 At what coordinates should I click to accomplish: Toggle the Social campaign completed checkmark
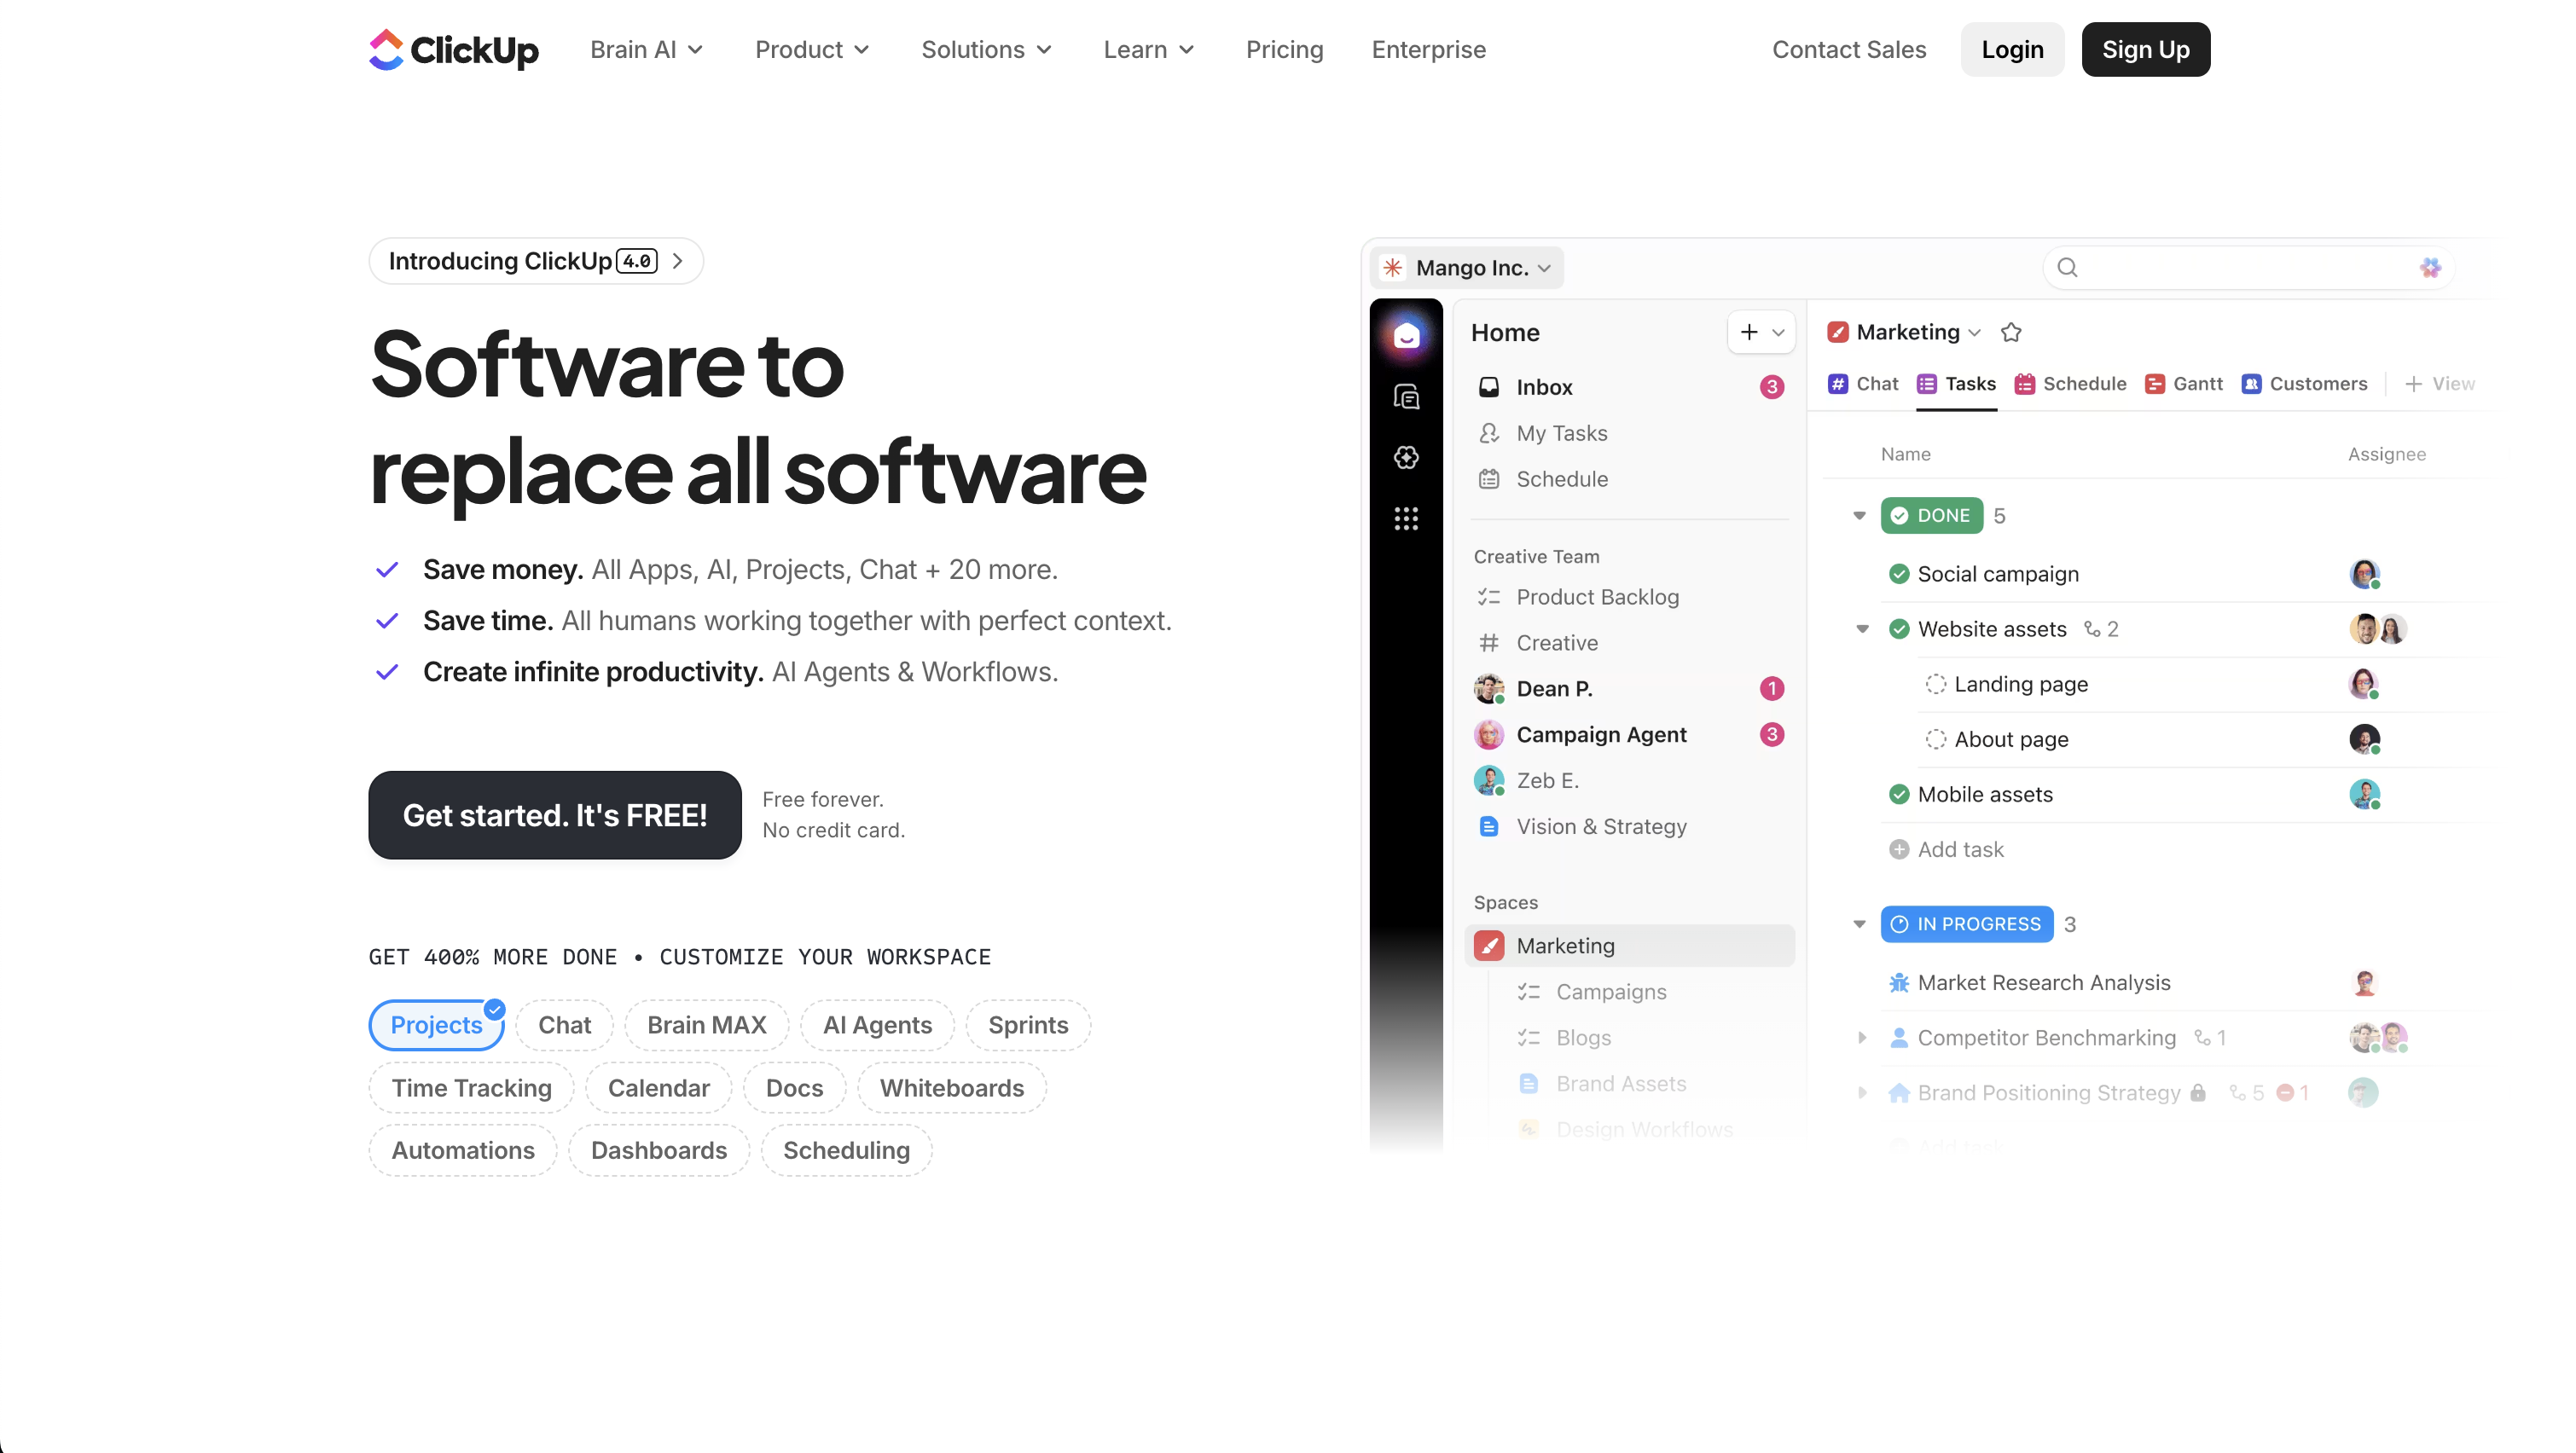pos(1899,574)
